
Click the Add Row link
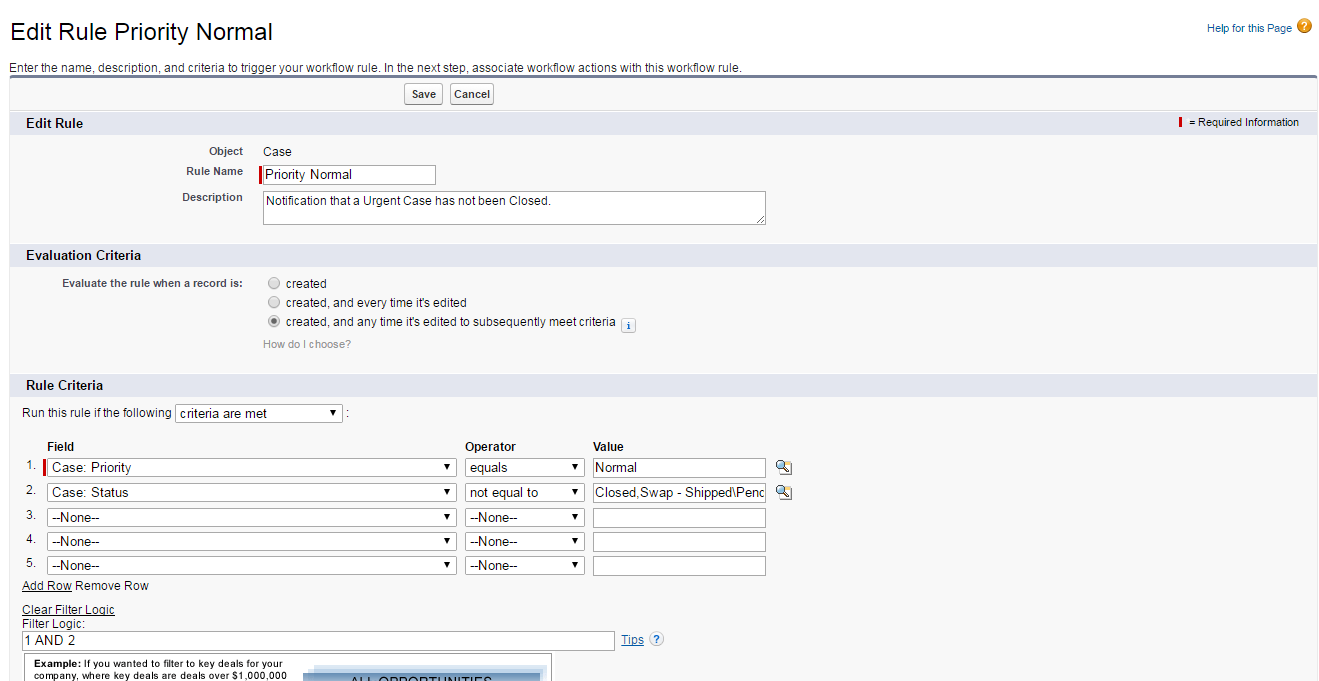tap(47, 586)
